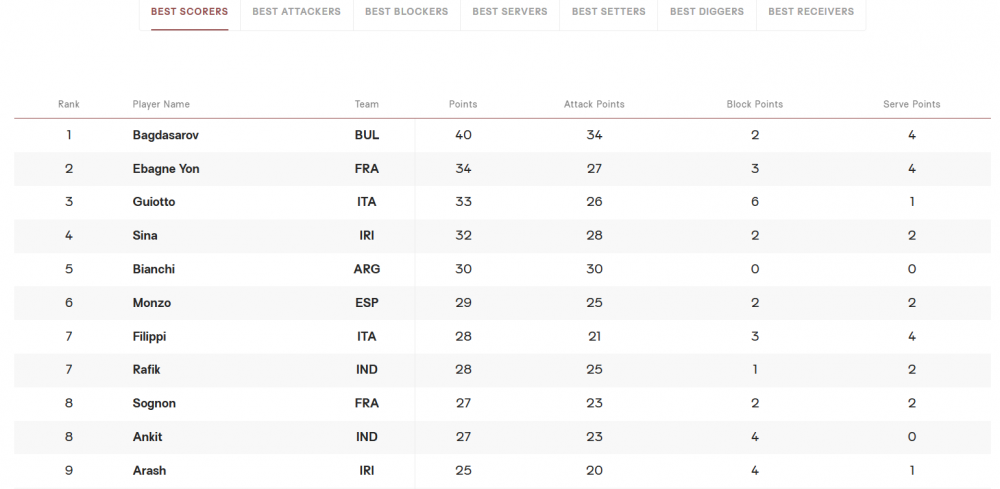Click player name Arash
Screen dimensions: 1000x489
(149, 471)
